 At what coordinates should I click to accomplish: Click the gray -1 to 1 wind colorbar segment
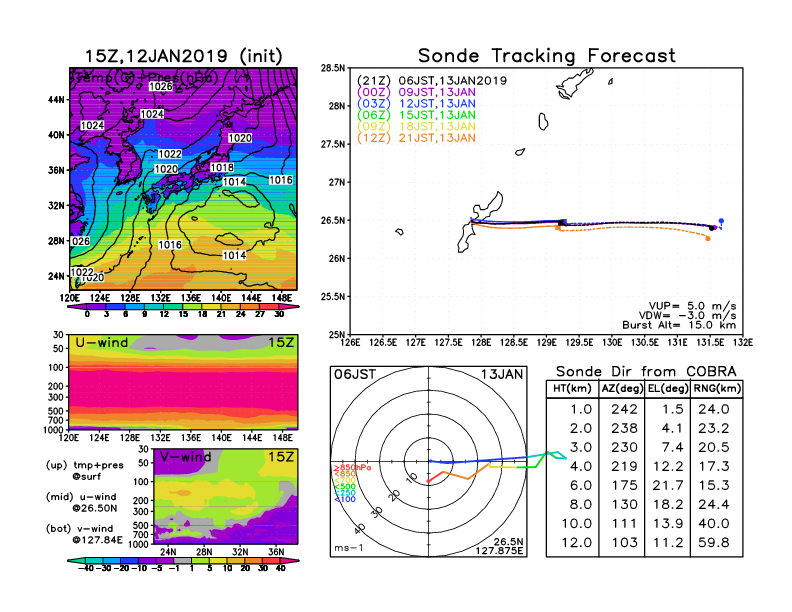click(183, 560)
